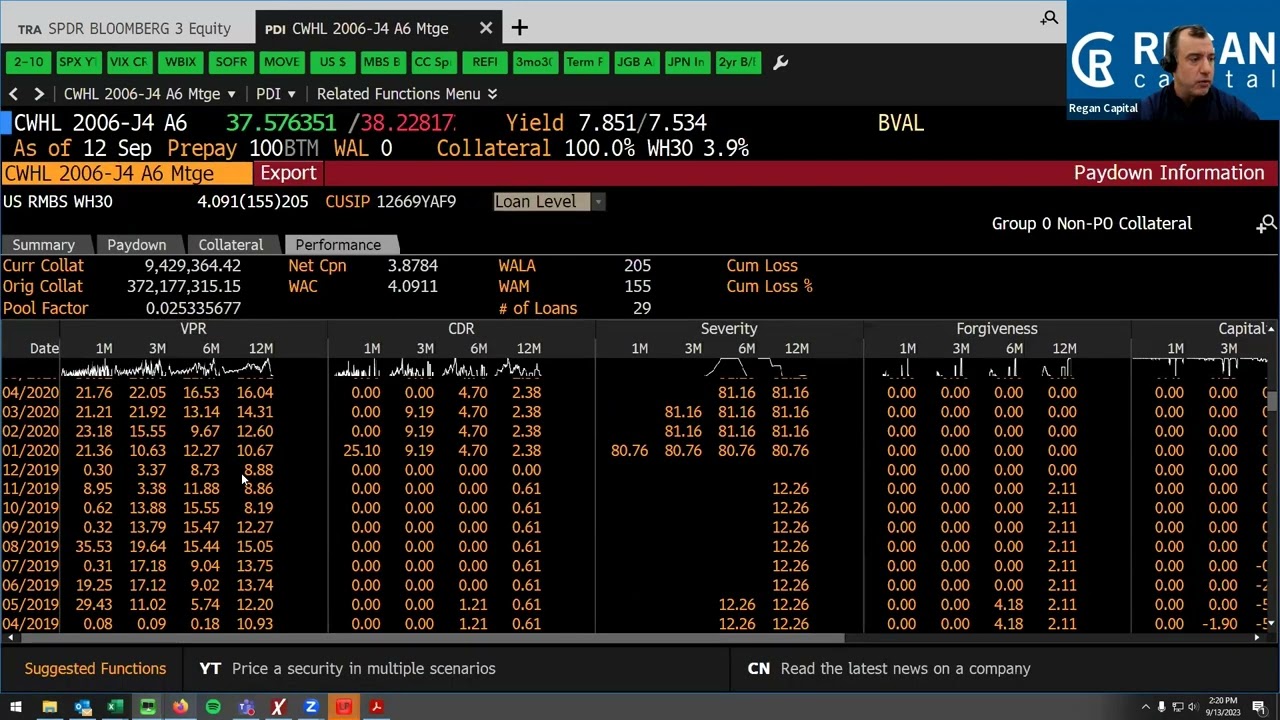Click the Date column header

[44, 348]
